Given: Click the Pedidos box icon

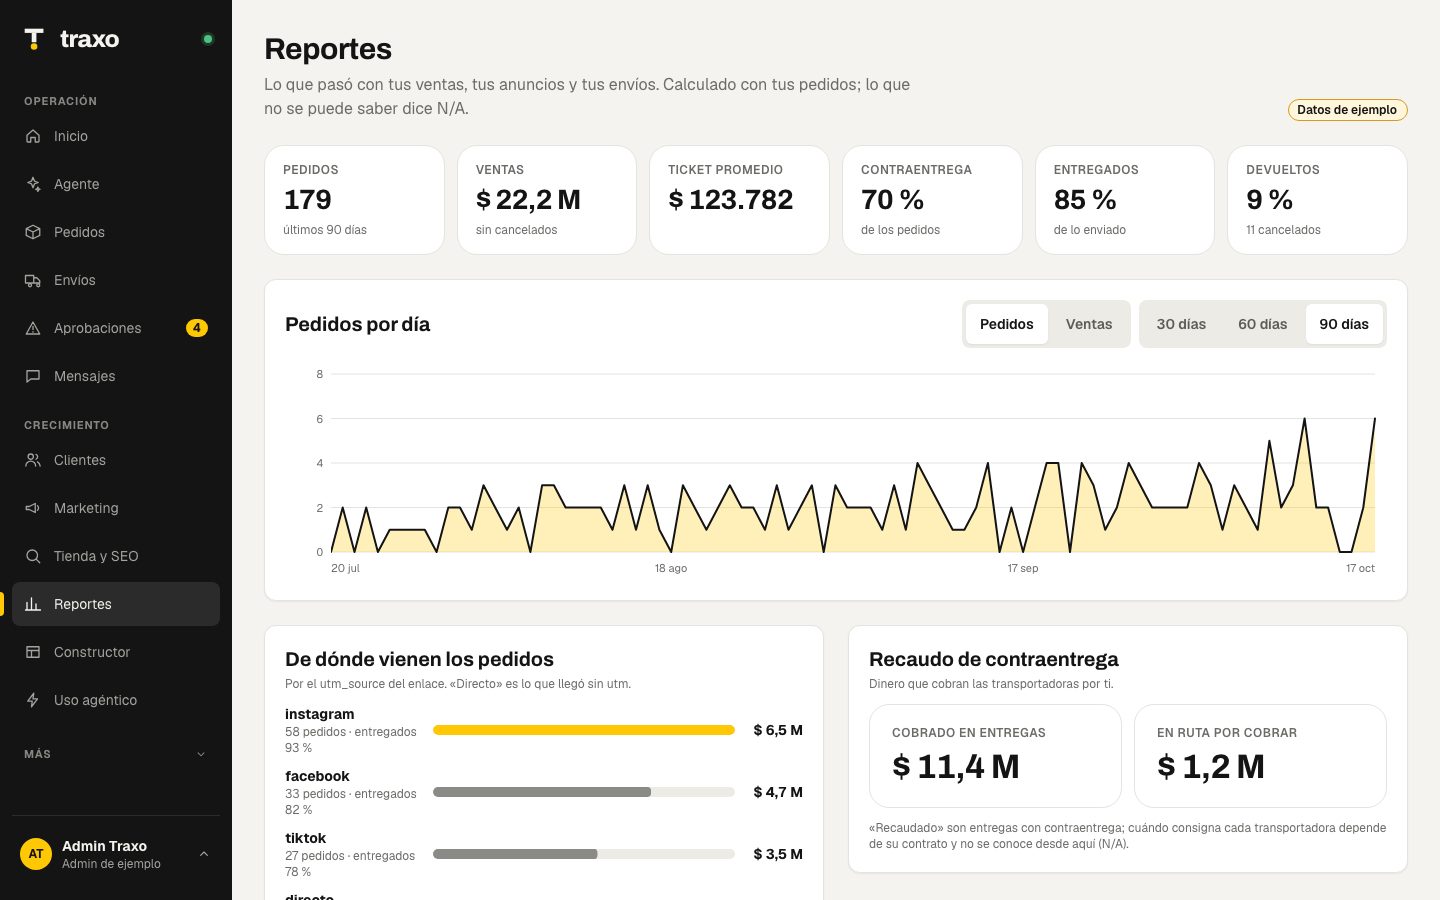Looking at the screenshot, I should 33,232.
